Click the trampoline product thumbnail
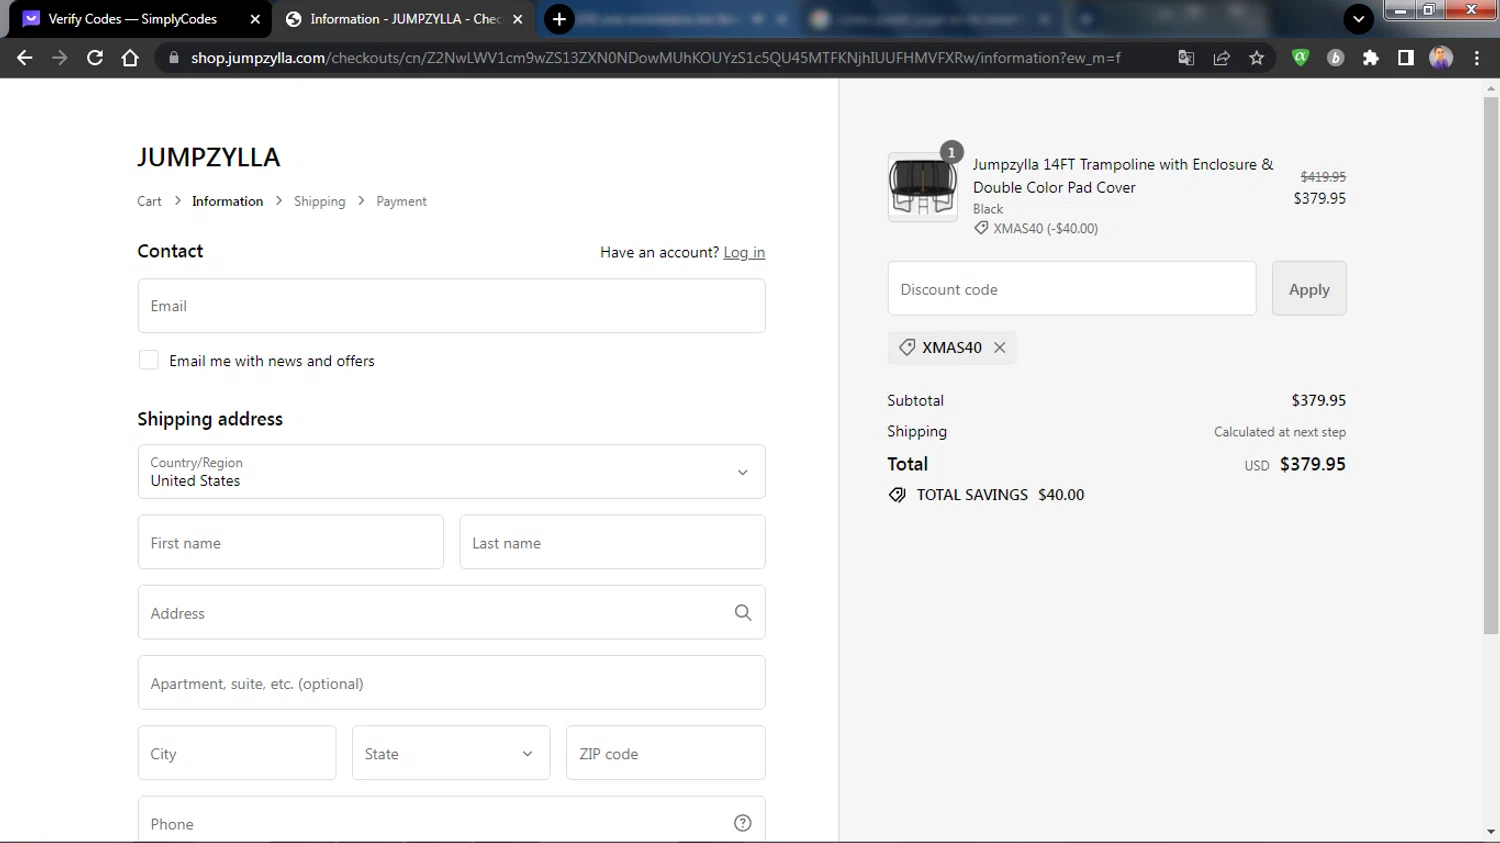Viewport: 1500px width, 843px height. tap(922, 187)
